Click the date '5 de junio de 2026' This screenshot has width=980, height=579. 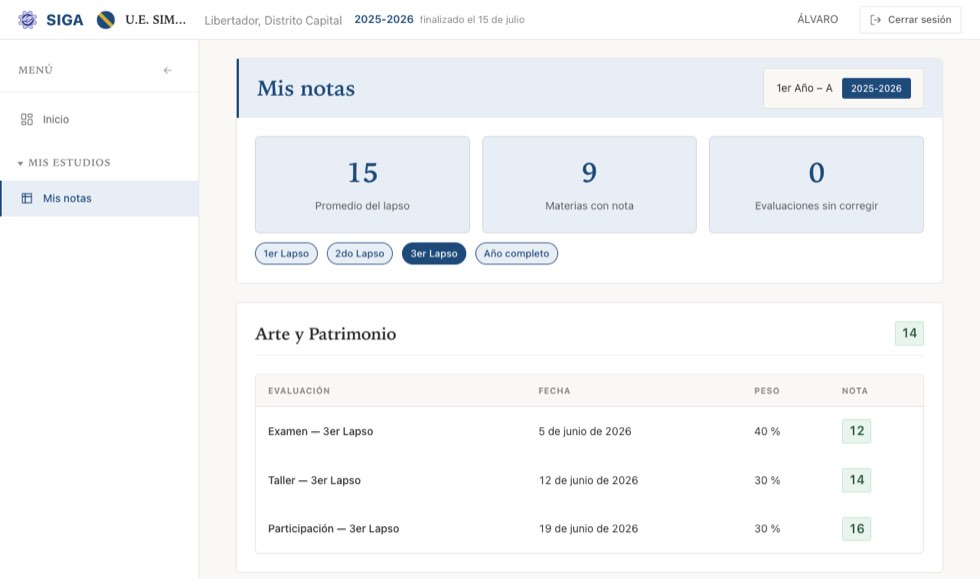tap(585, 431)
